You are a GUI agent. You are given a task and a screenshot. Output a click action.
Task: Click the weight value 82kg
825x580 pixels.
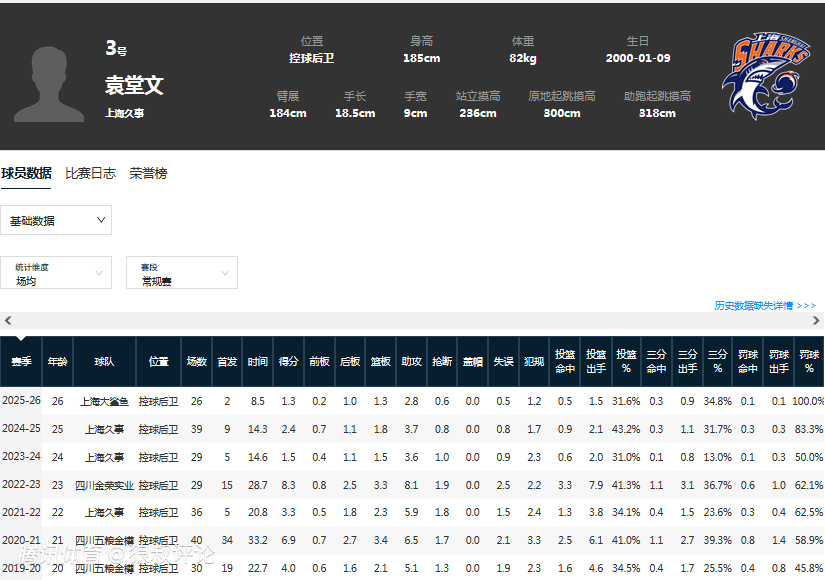(x=522, y=58)
